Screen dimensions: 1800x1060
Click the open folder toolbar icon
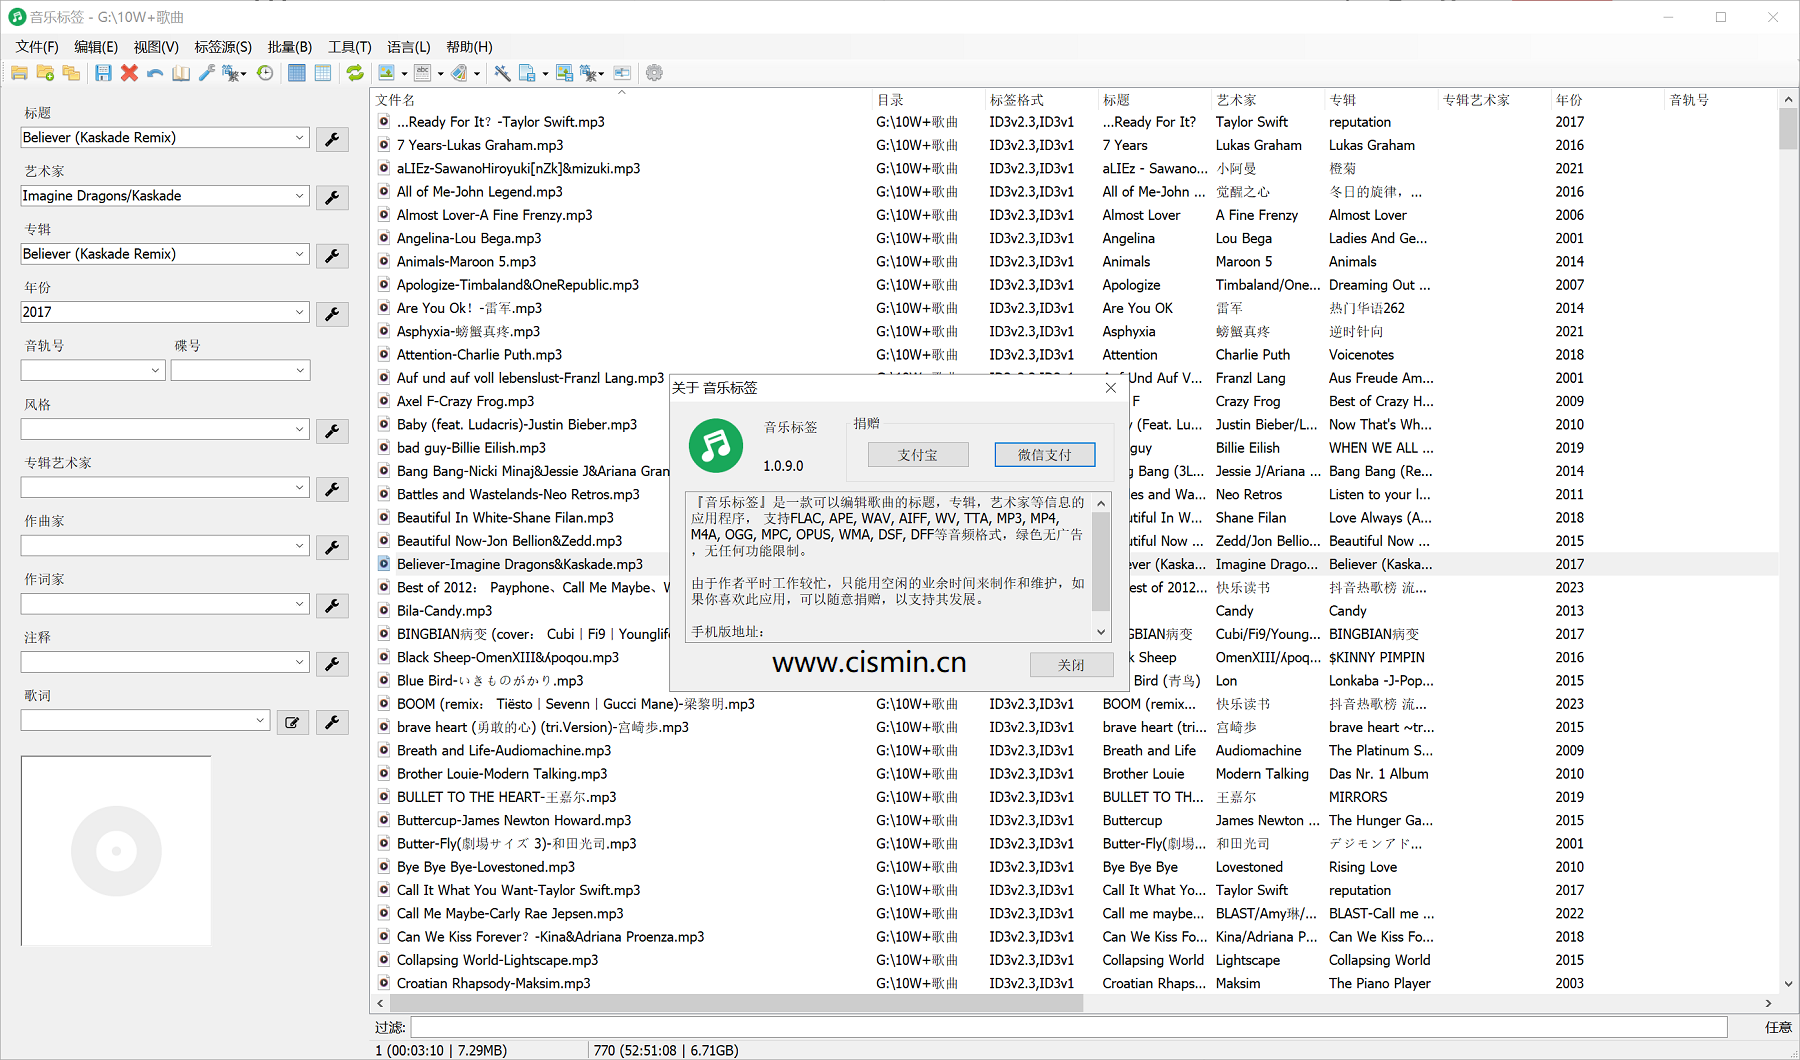point(19,73)
